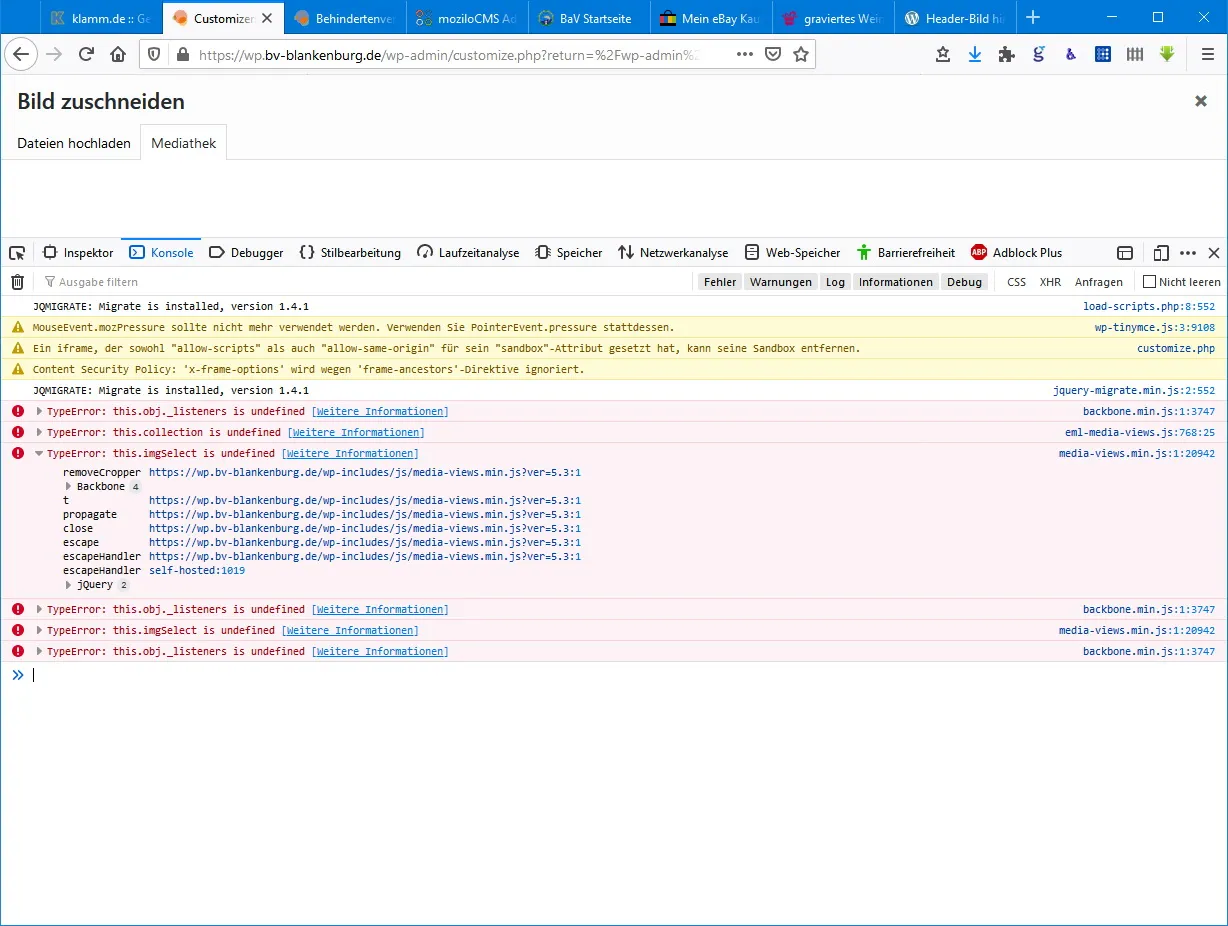The height and width of the screenshot is (926, 1228).
Task: Open the Barrierefreiheit panel
Action: [x=905, y=253]
